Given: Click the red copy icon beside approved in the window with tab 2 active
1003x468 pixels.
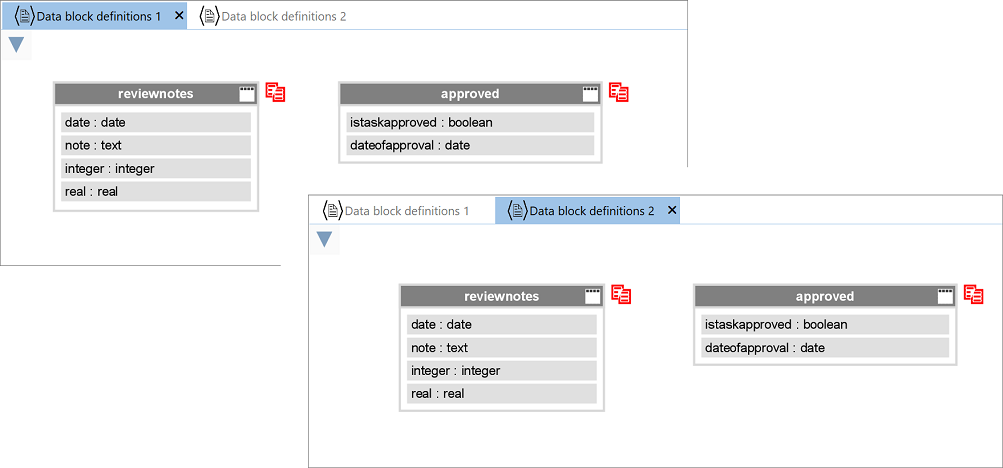Looking at the screenshot, I should coord(973,294).
